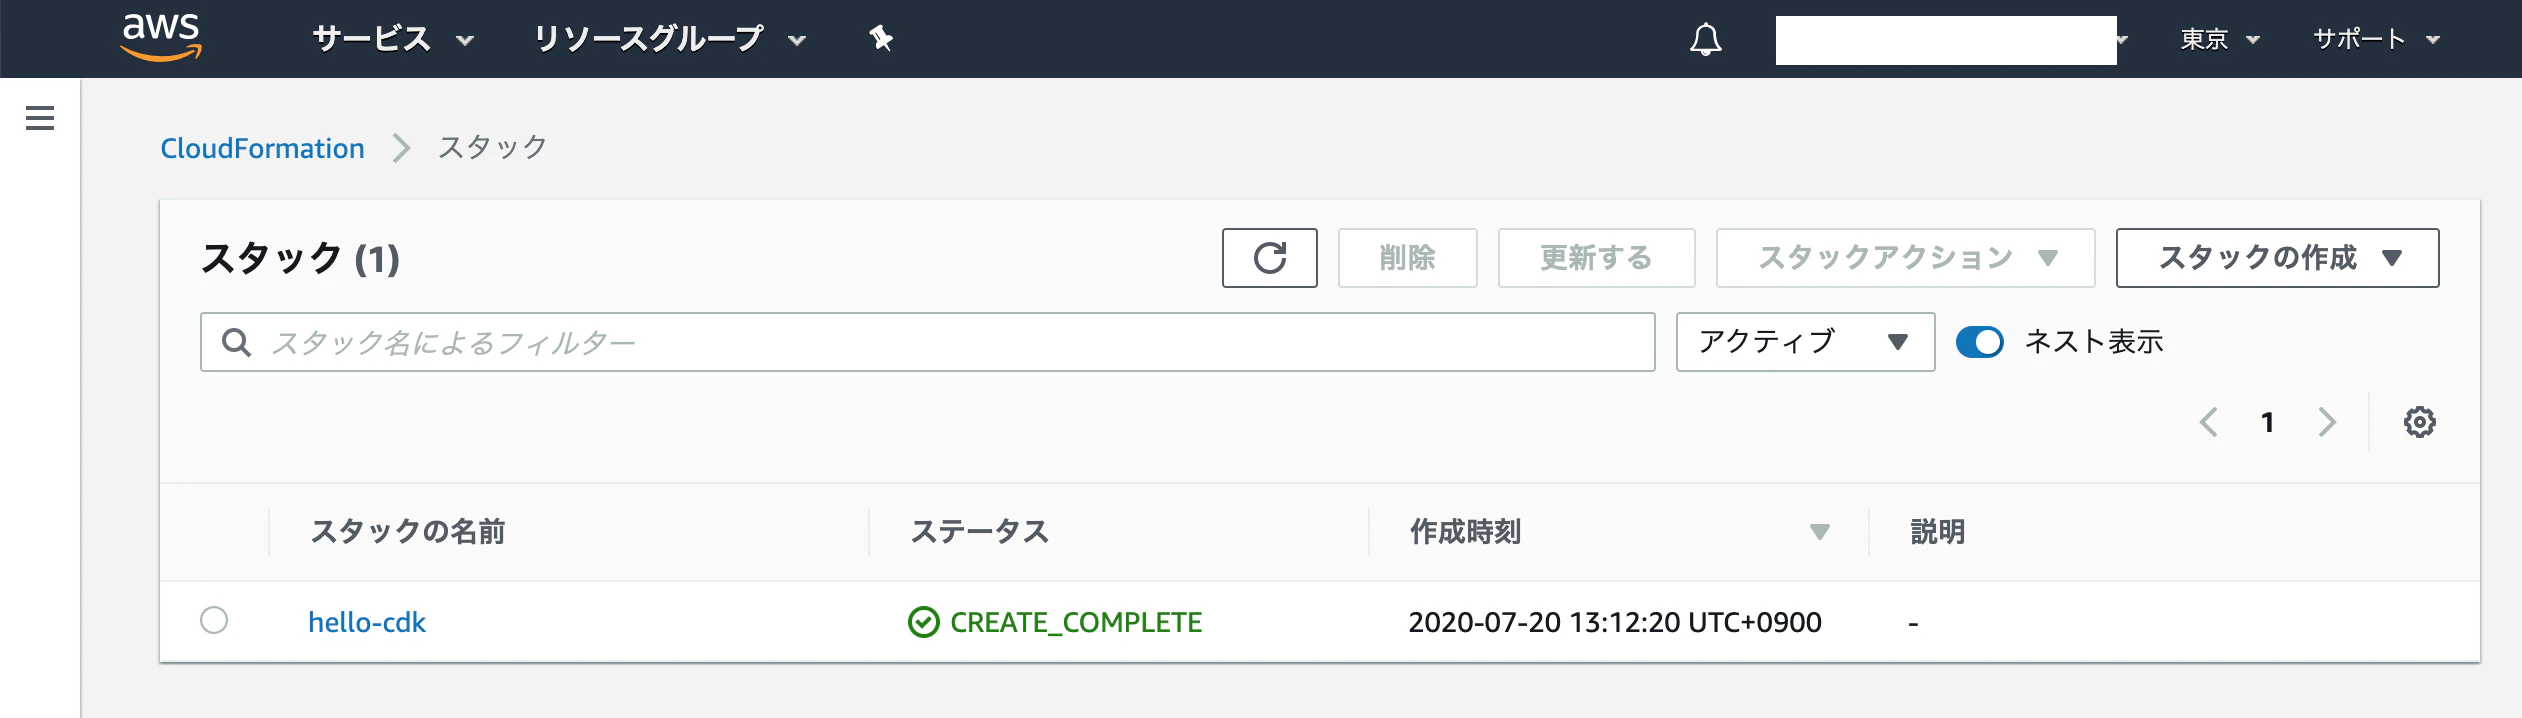Click the next page arrow
Screen dimensions: 2522x718
pos(2325,421)
